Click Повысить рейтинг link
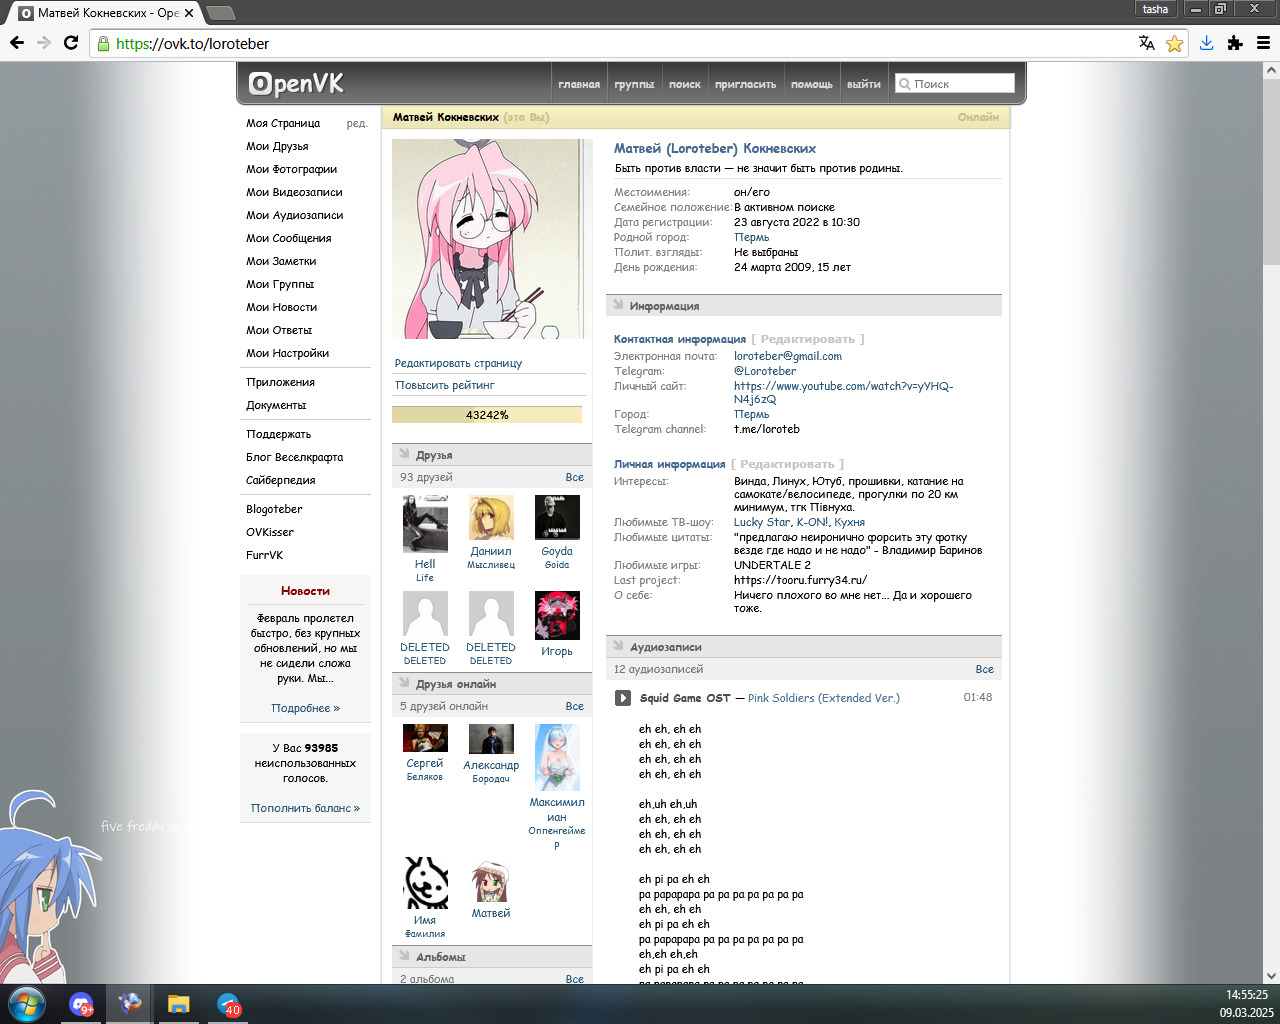This screenshot has width=1280, height=1024. [445, 385]
